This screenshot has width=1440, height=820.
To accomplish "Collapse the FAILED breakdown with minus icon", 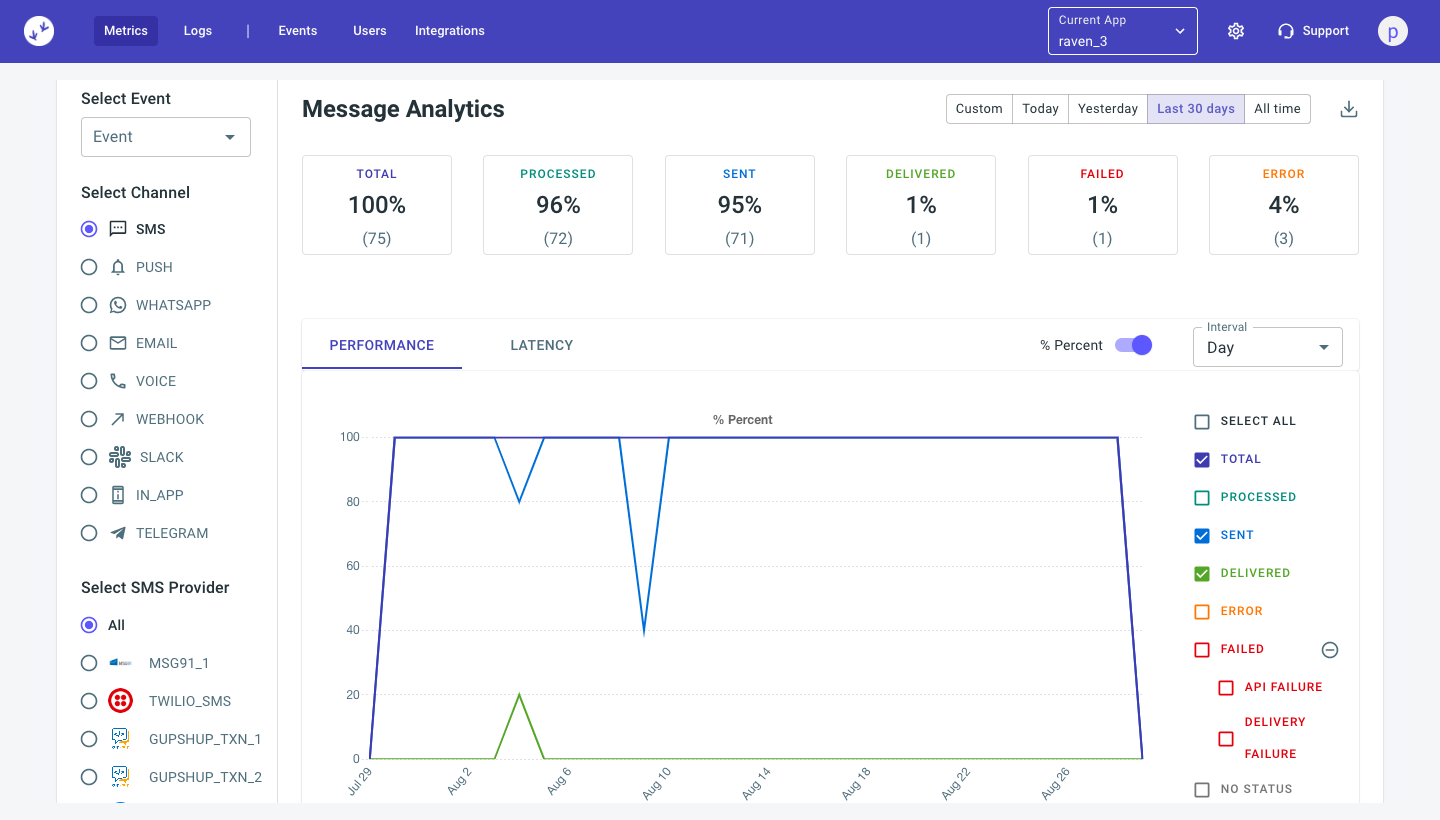I will coord(1329,649).
